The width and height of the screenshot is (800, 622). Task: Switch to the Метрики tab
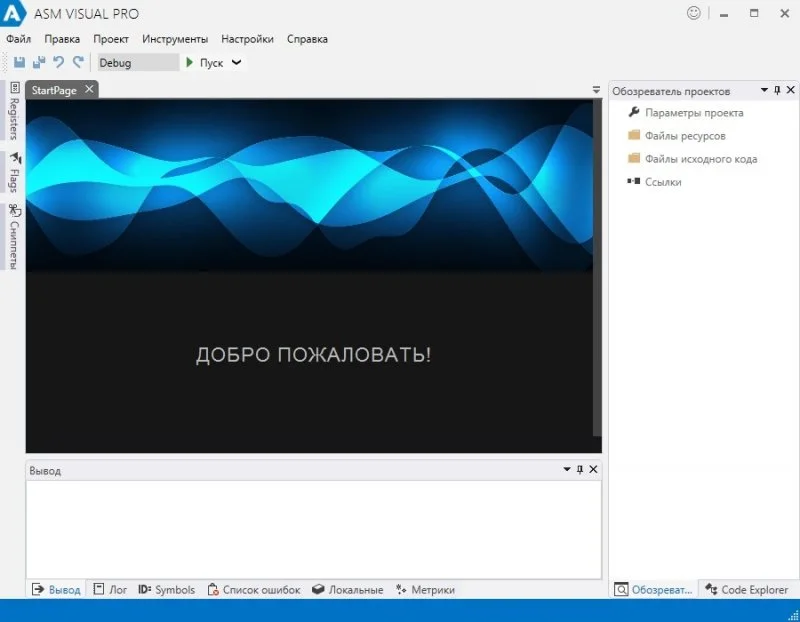[426, 589]
